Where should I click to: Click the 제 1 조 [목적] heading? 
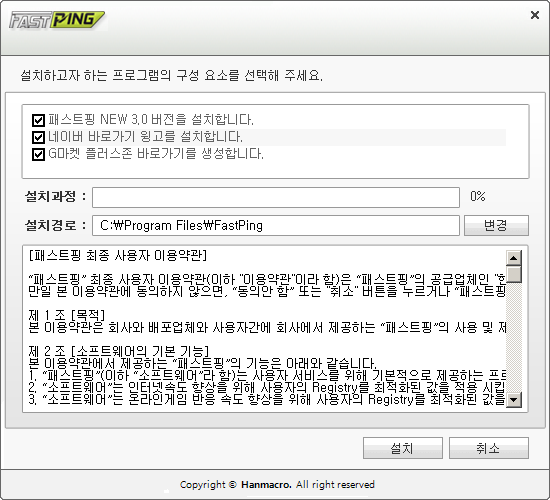(67, 315)
